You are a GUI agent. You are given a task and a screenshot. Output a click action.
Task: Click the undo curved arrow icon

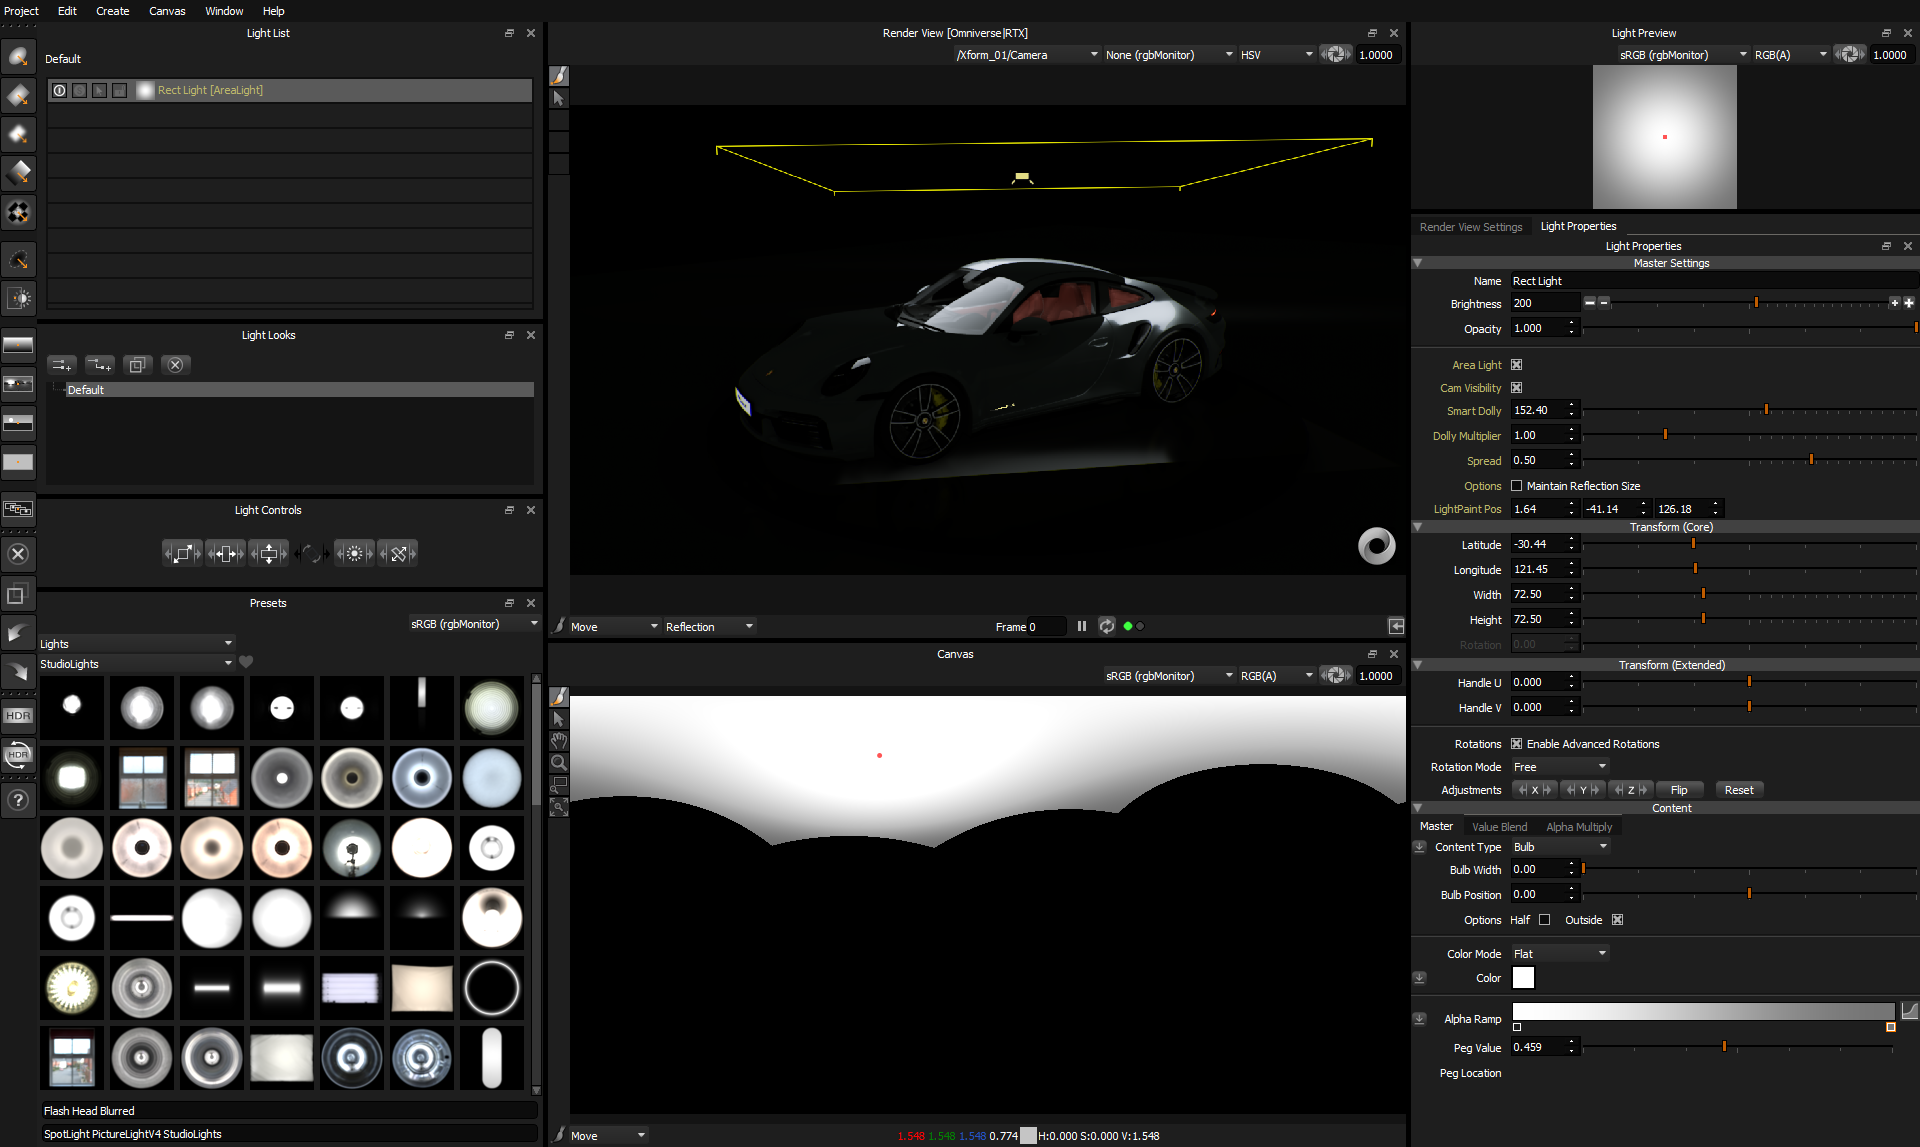tap(18, 632)
